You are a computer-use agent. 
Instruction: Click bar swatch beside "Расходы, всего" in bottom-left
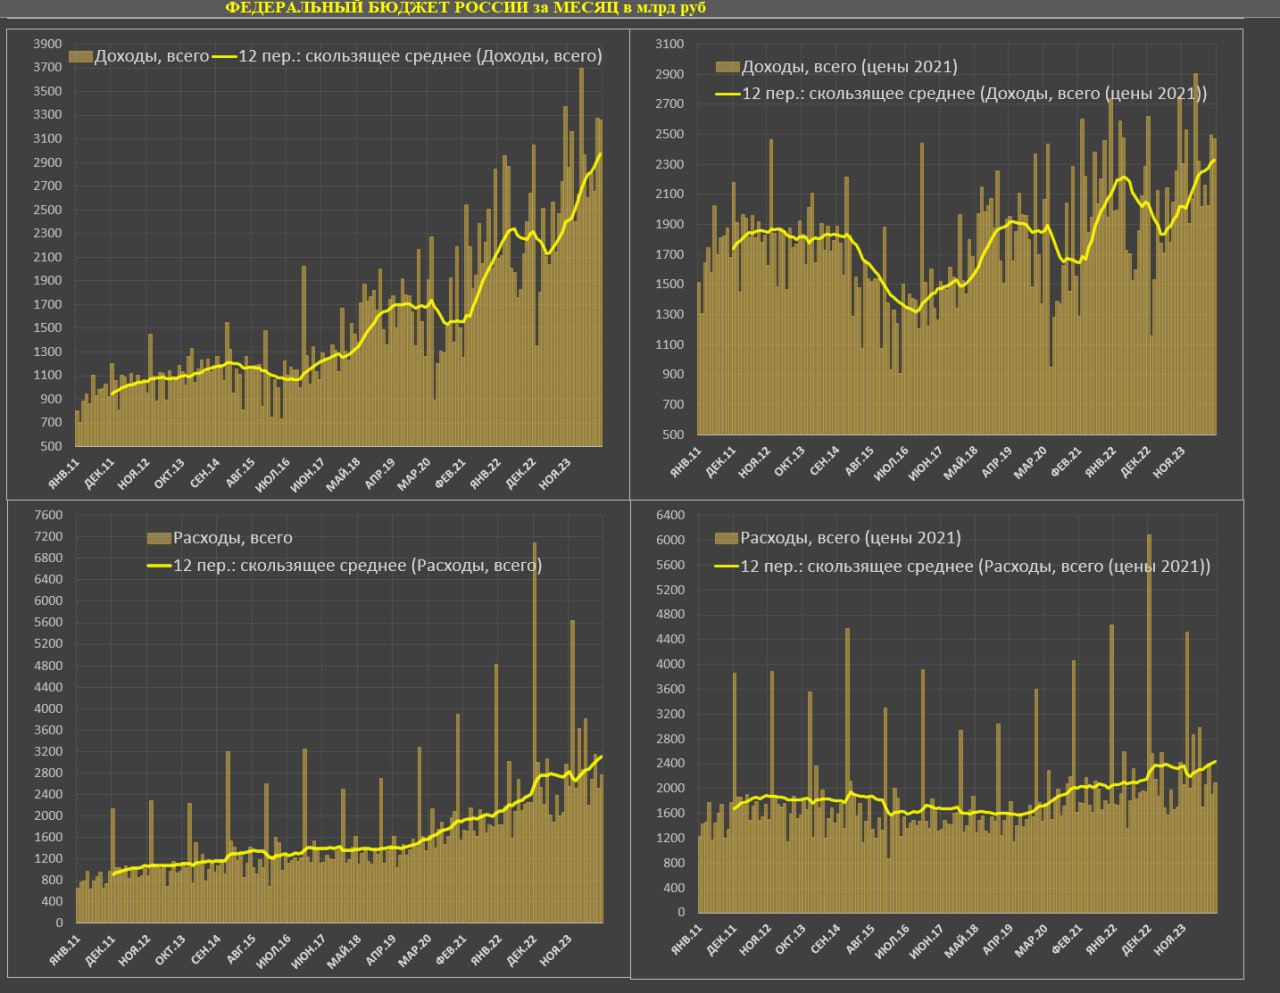point(159,538)
